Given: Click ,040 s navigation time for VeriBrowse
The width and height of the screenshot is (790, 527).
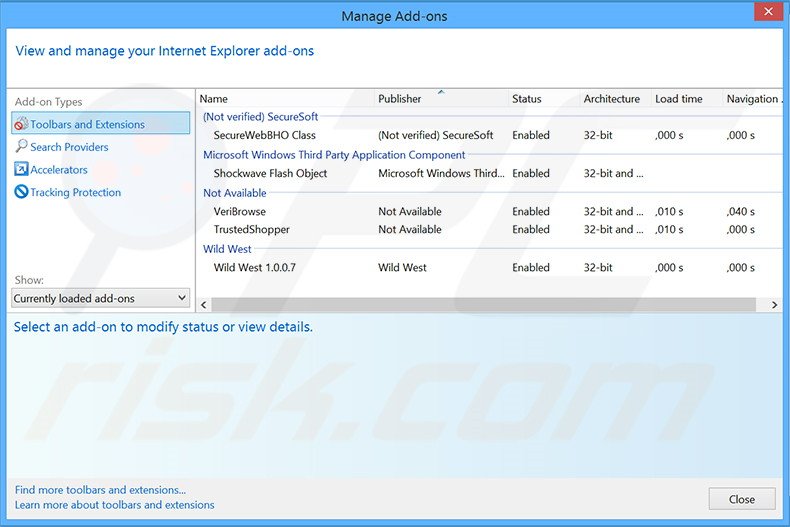Looking at the screenshot, I should (741, 212).
